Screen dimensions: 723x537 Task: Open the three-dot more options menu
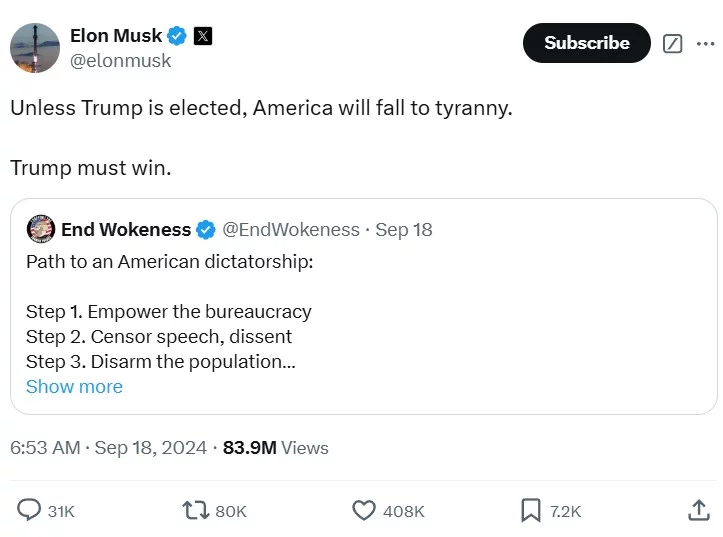pyautogui.click(x=706, y=44)
